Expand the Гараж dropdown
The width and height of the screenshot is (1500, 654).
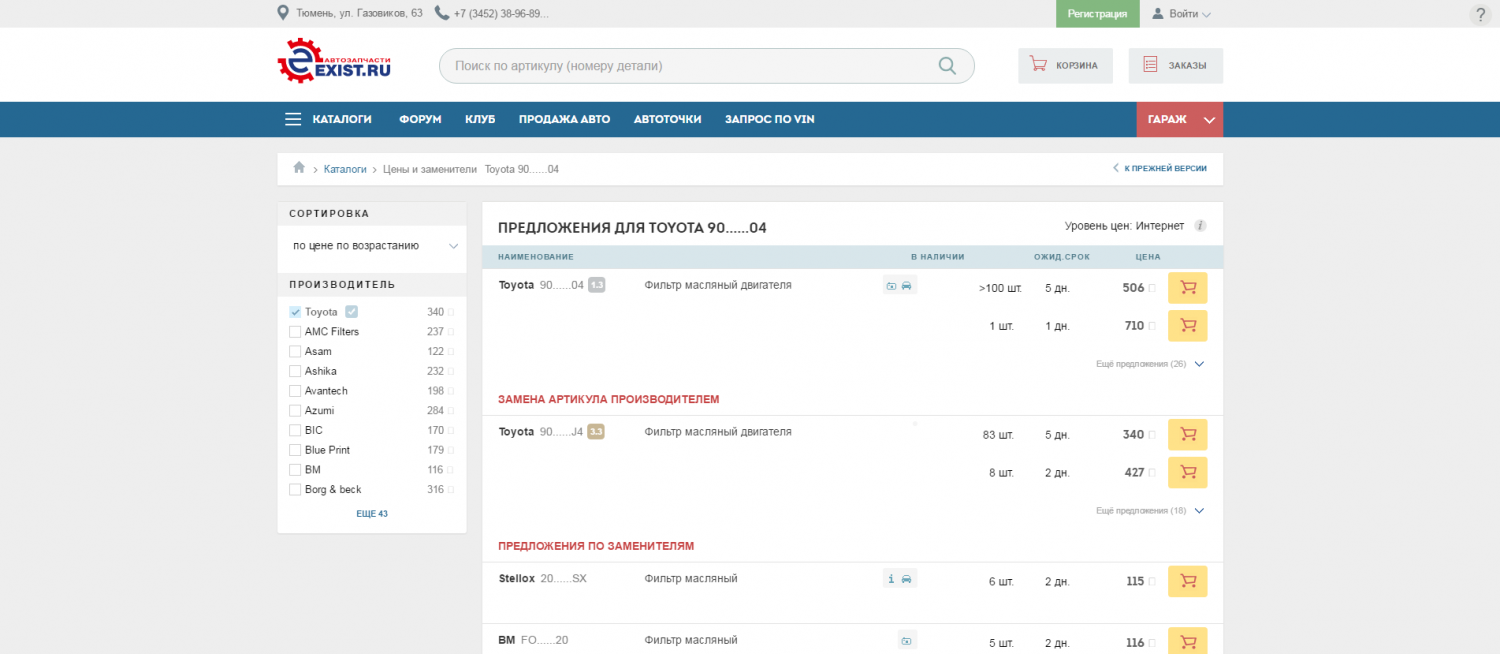click(x=1180, y=119)
